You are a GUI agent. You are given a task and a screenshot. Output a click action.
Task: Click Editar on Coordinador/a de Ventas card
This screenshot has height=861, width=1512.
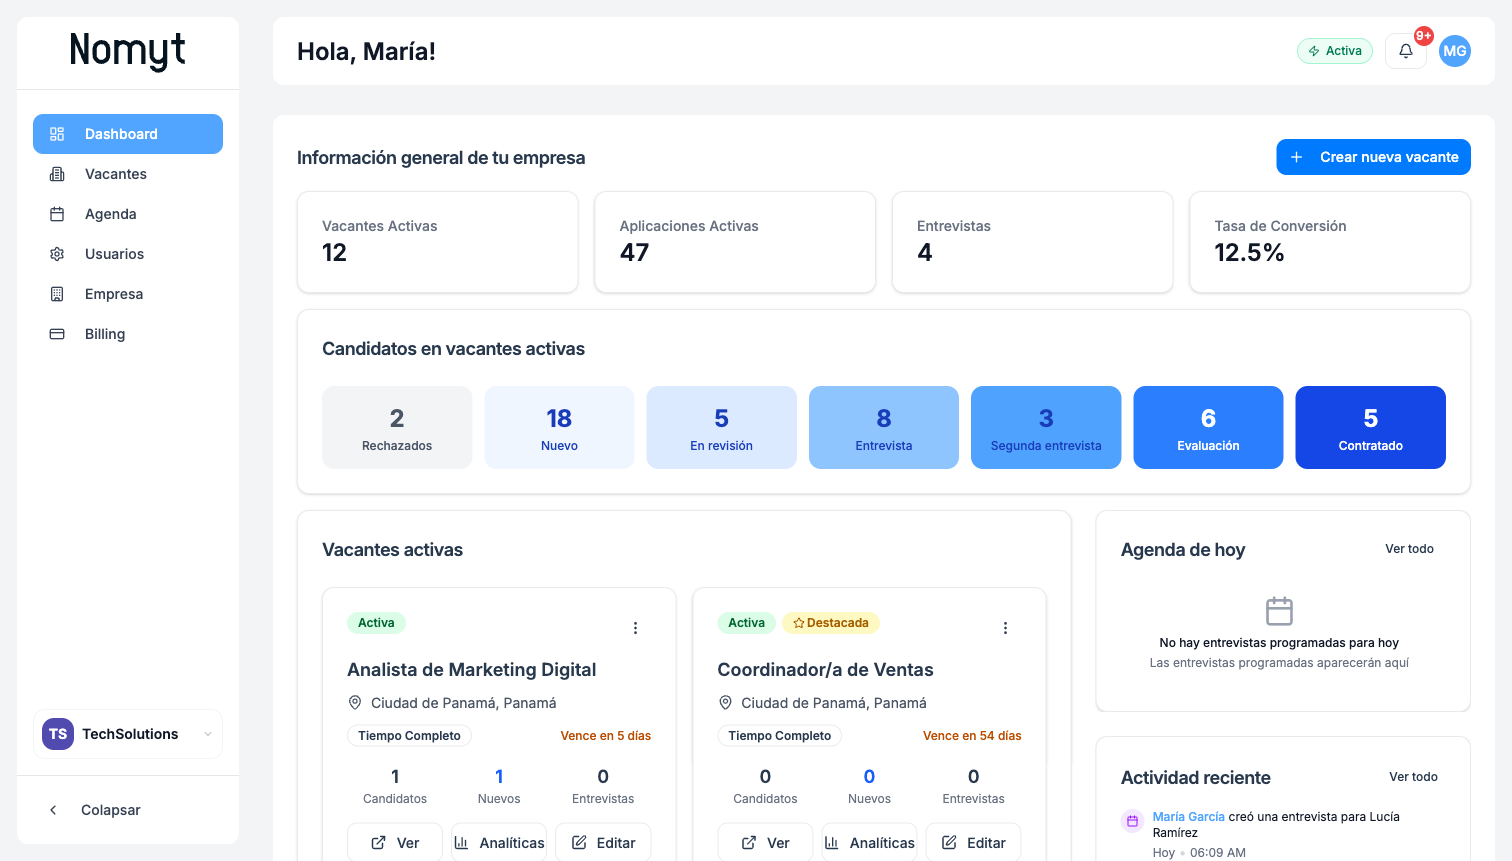(973, 842)
